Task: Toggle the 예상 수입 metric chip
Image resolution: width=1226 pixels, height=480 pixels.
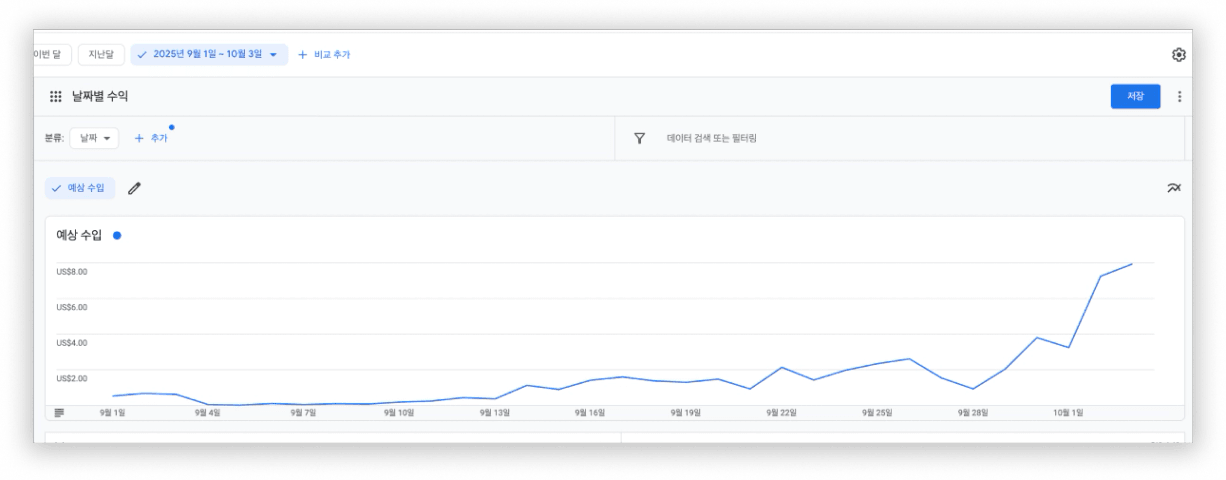Action: click(80, 188)
